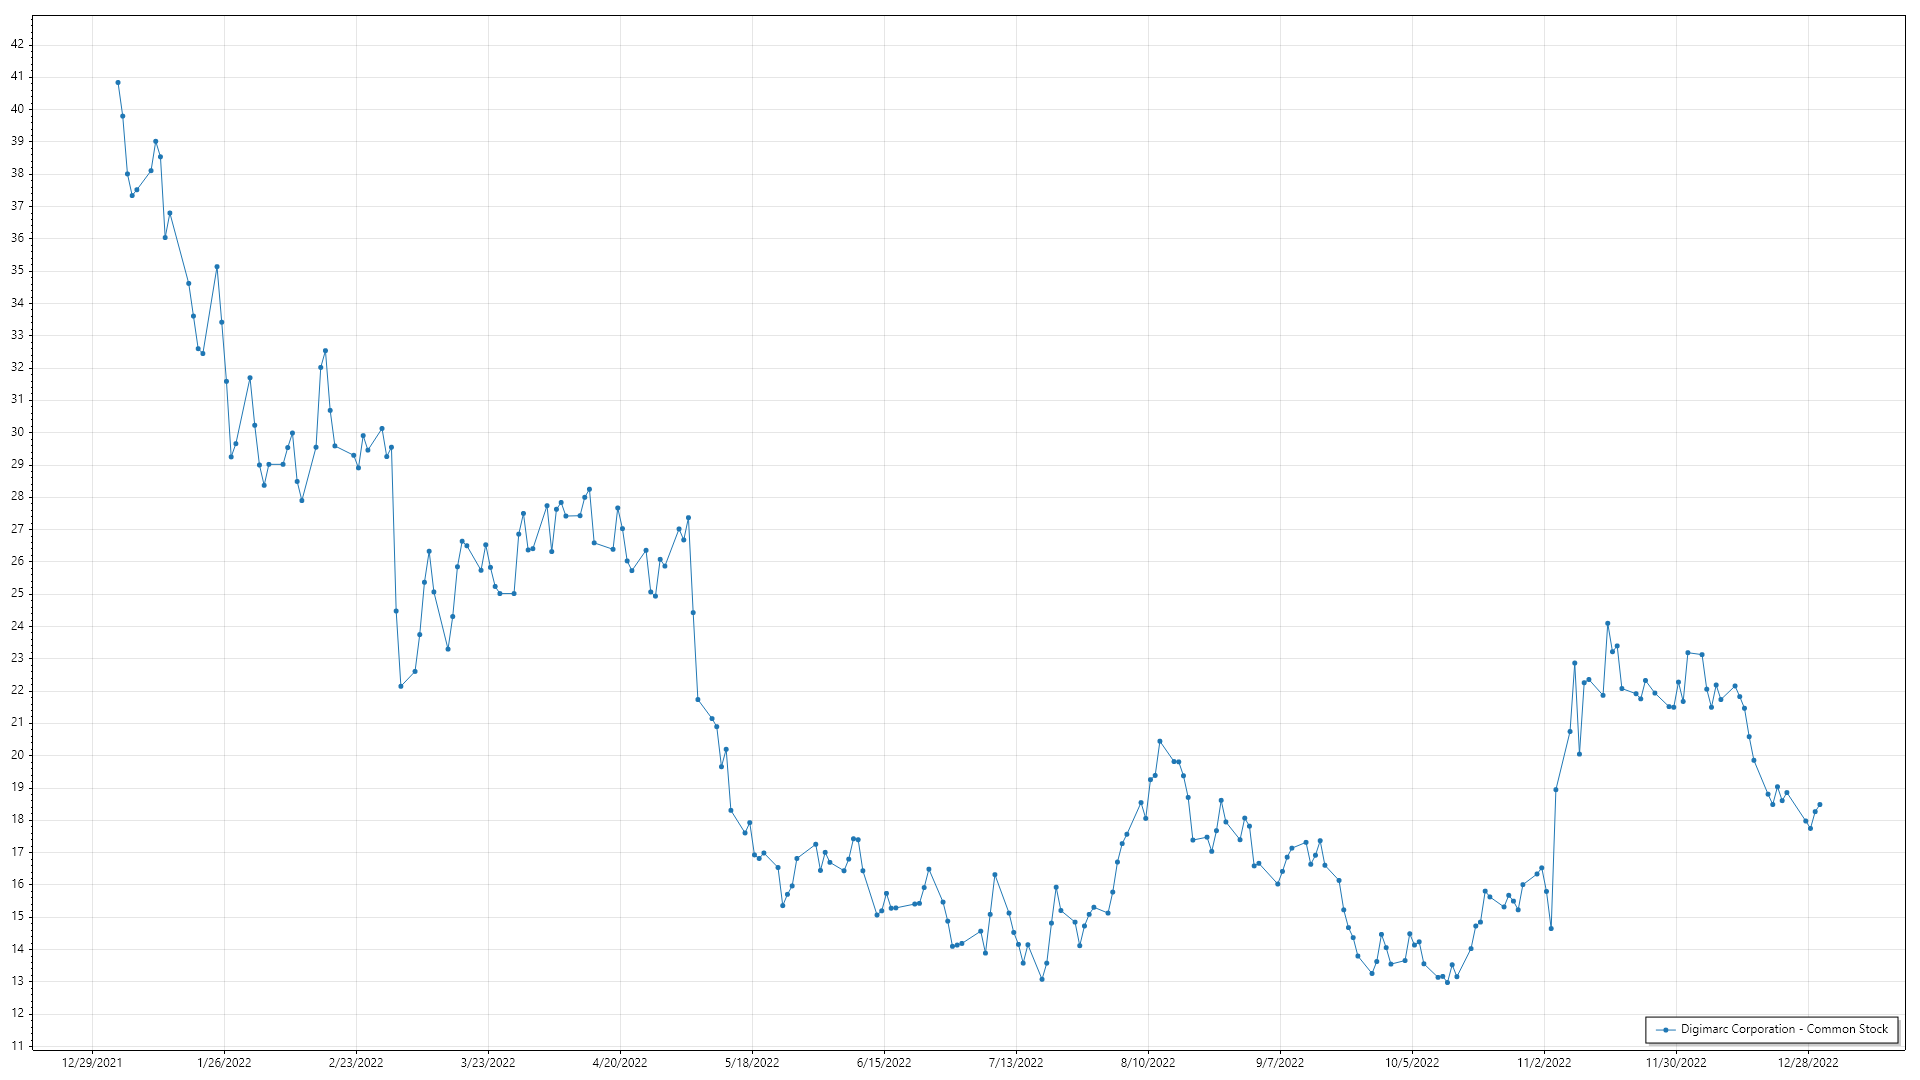The image size is (1920, 1080).
Task: Click the 11/30/2022 date label
Action: click(1676, 1063)
